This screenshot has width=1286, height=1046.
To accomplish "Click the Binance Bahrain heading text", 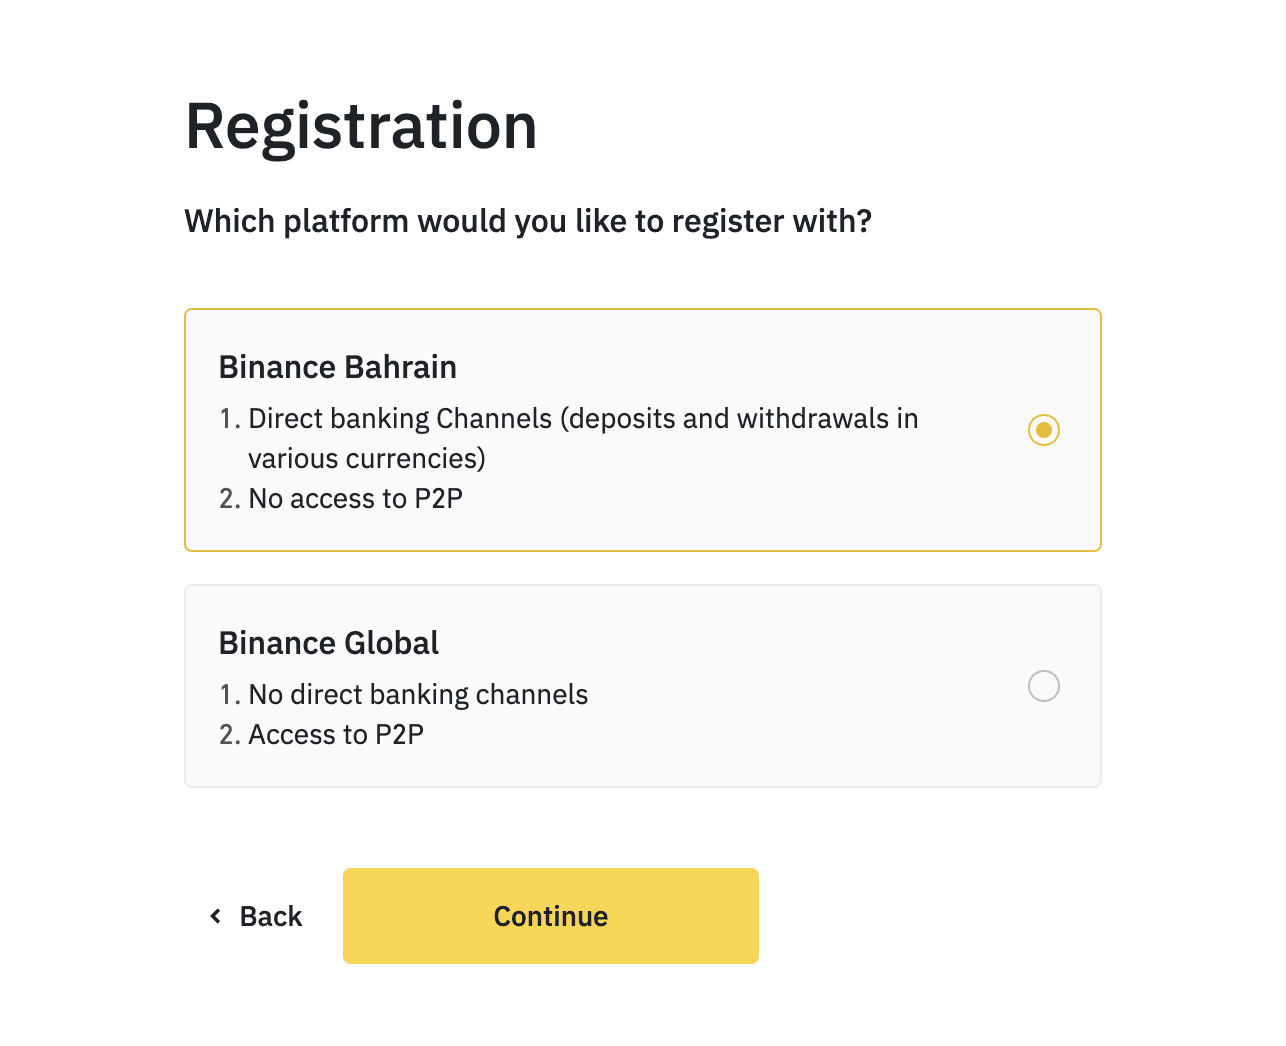I will point(337,367).
